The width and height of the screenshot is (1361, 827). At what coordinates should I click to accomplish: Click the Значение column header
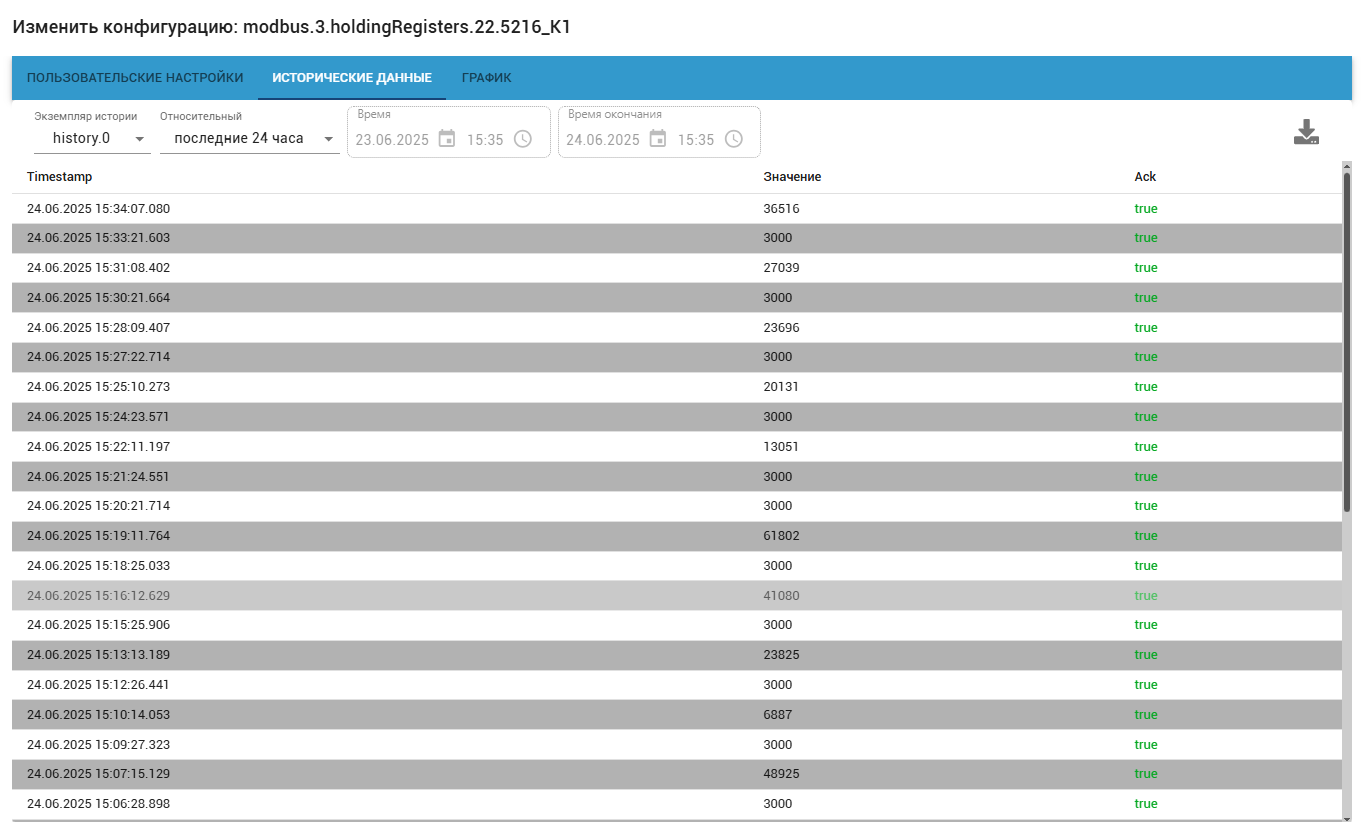tap(792, 177)
